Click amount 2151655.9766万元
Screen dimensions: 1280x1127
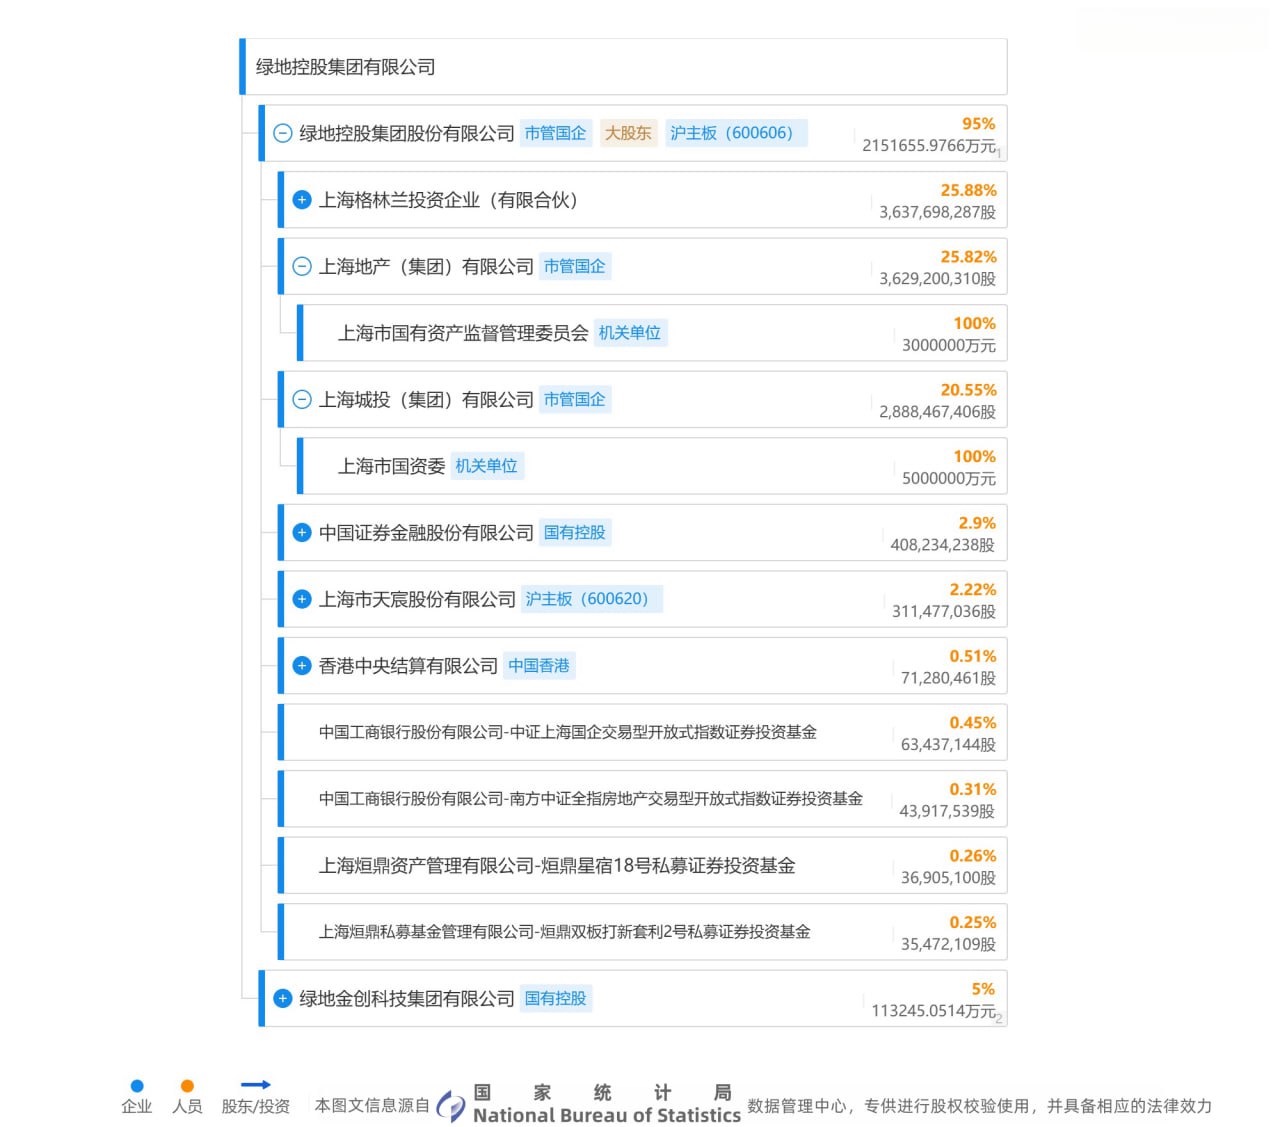point(929,146)
